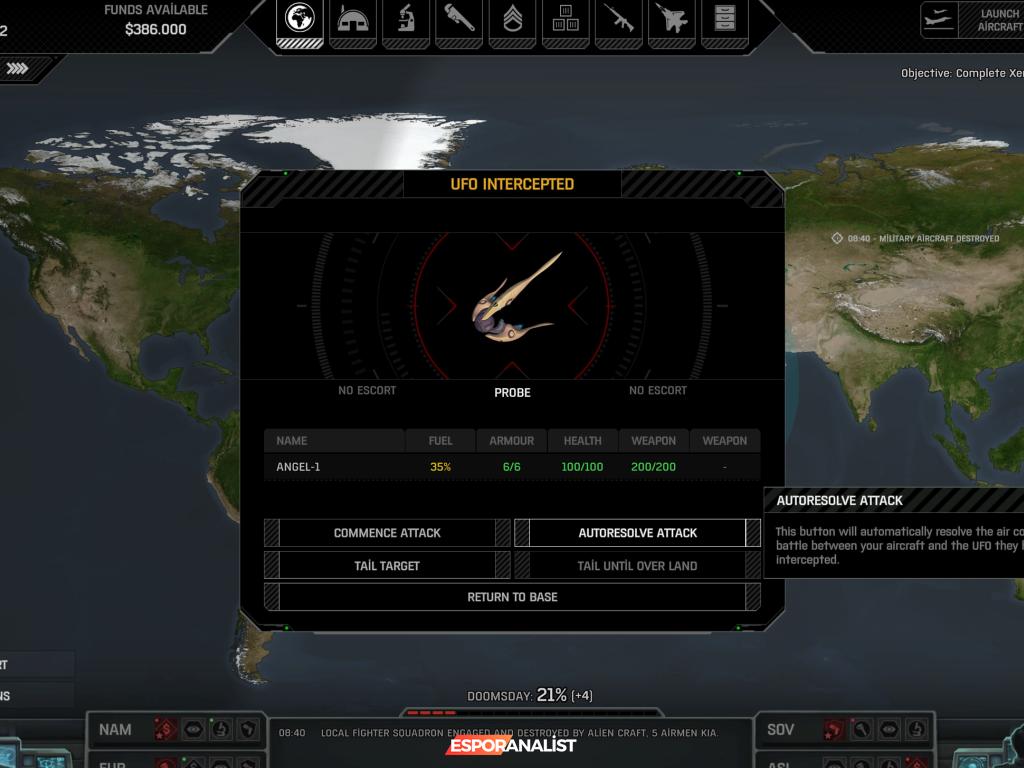Open the Armory rifle screen
The height and width of the screenshot is (768, 1024).
pyautogui.click(x=618, y=20)
